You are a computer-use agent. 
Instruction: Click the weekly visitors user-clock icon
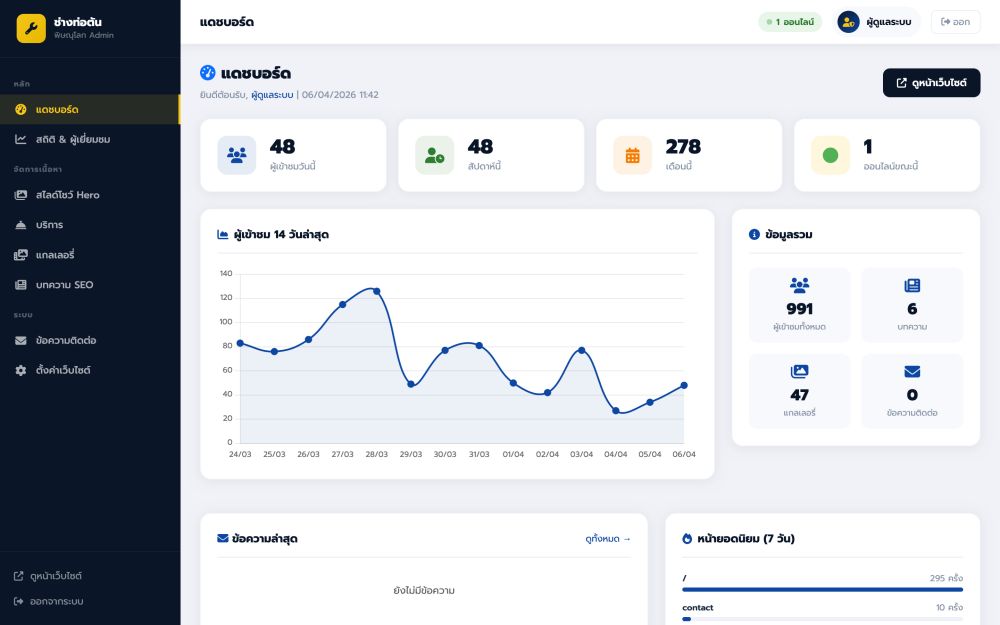[434, 155]
